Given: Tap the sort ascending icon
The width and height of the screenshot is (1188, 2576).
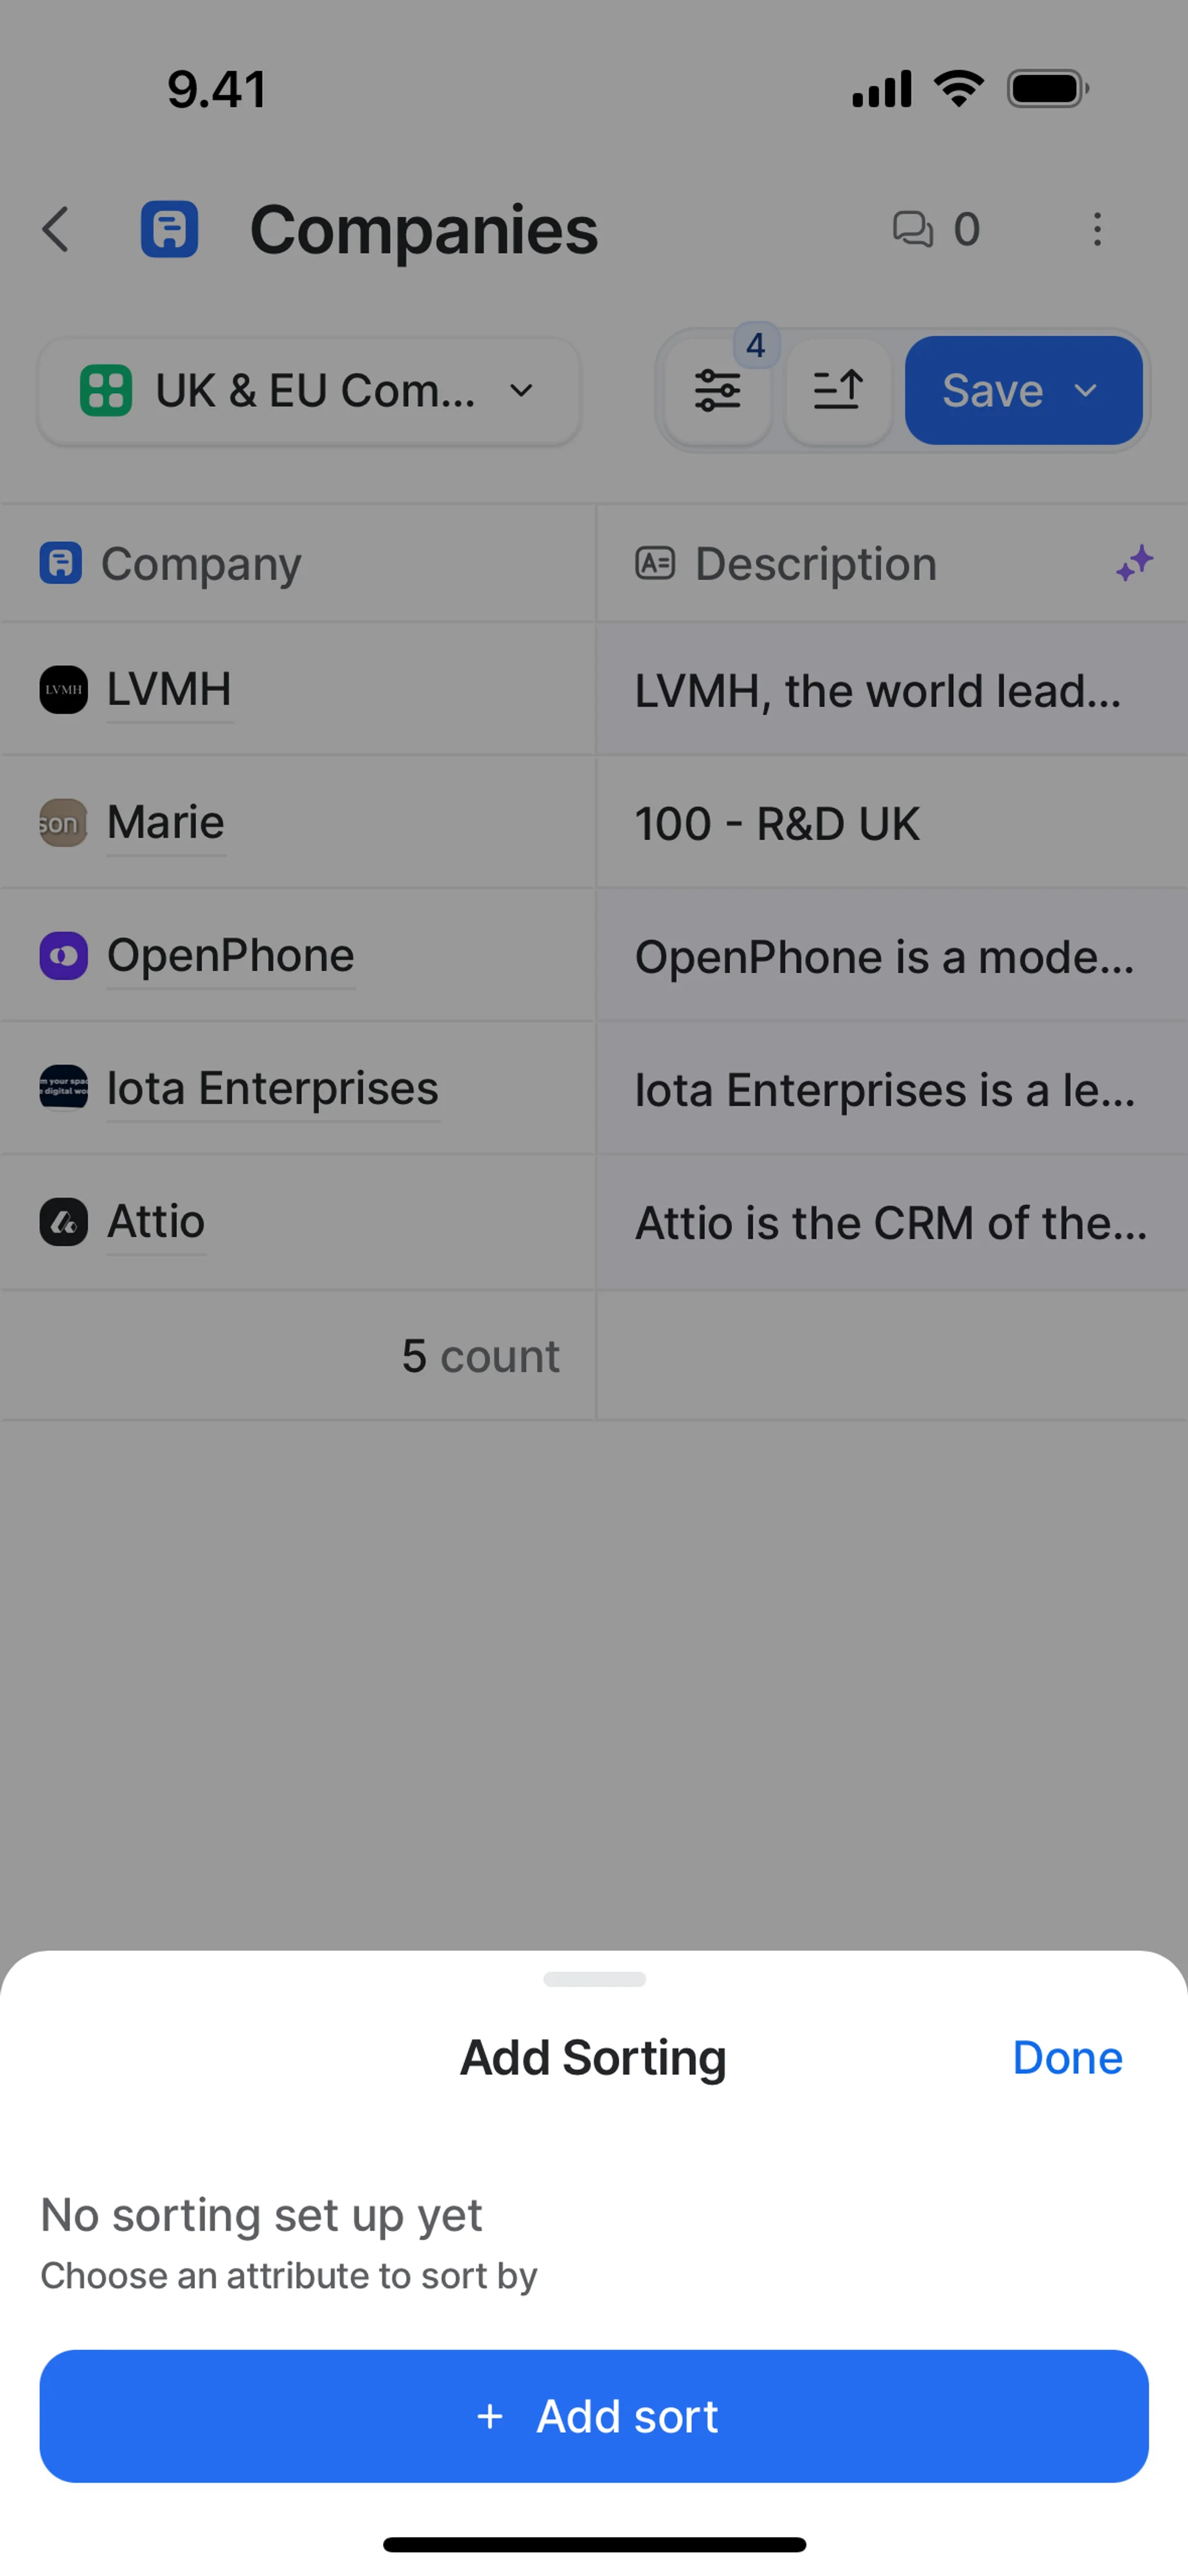Looking at the screenshot, I should 837,390.
